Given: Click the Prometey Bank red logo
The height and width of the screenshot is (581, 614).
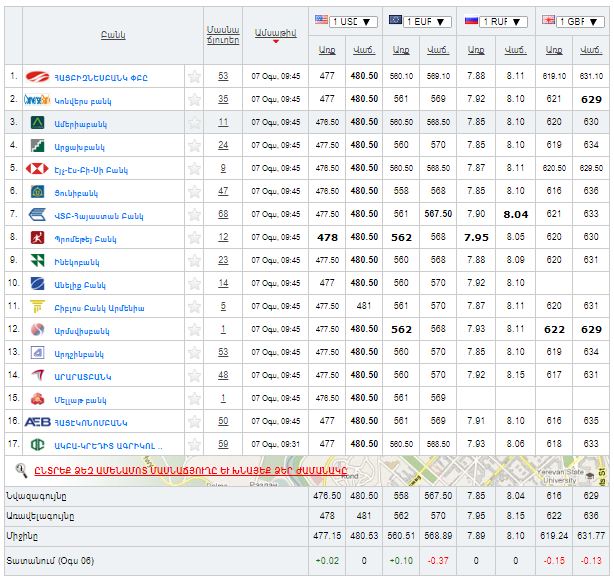Looking at the screenshot, I should click(x=38, y=237).
